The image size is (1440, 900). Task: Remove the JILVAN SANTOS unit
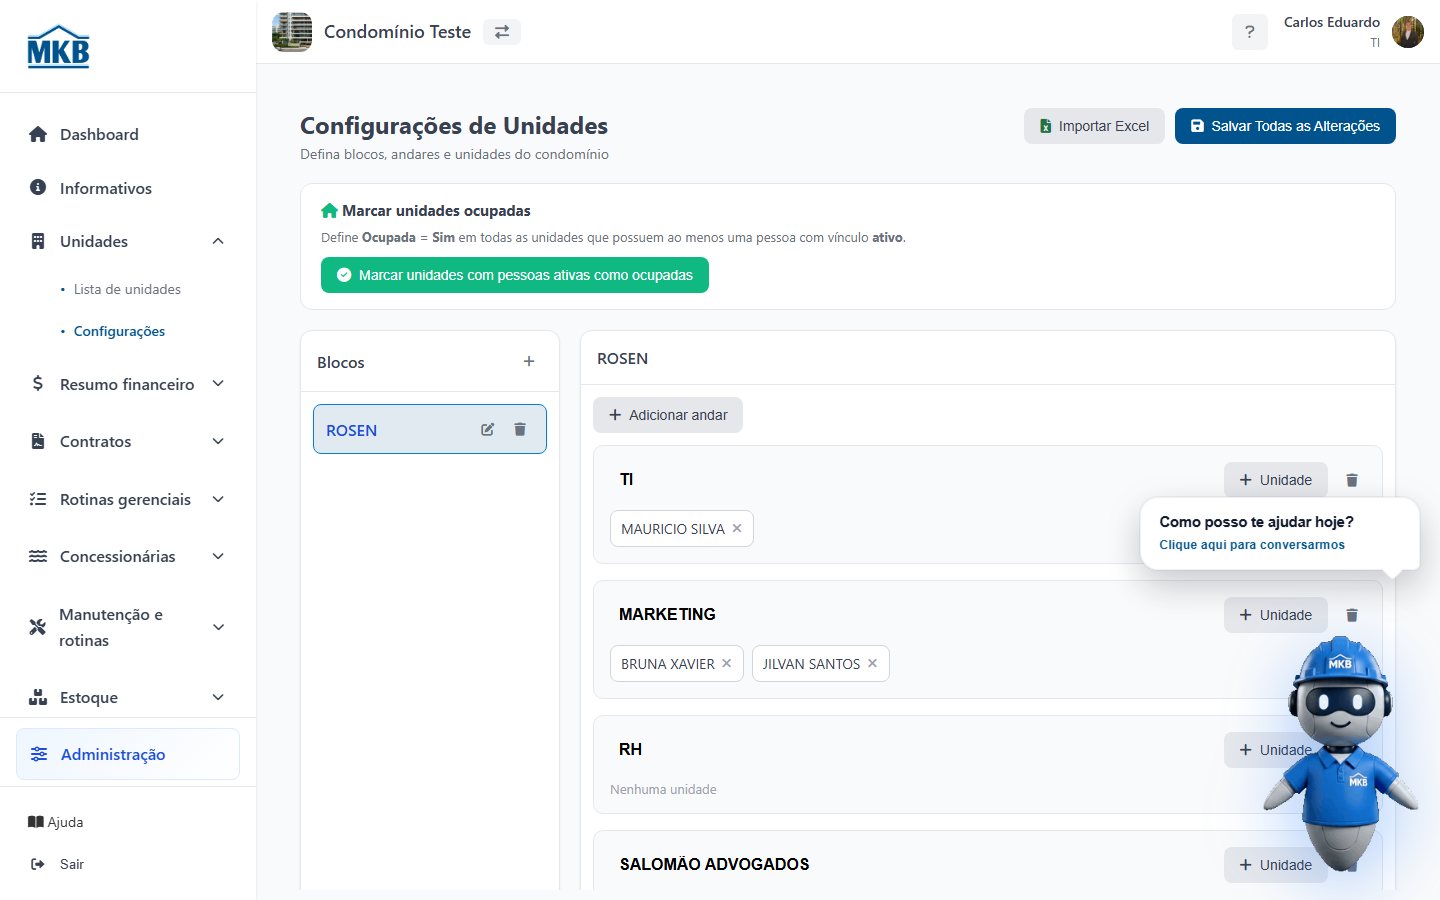pos(872,663)
